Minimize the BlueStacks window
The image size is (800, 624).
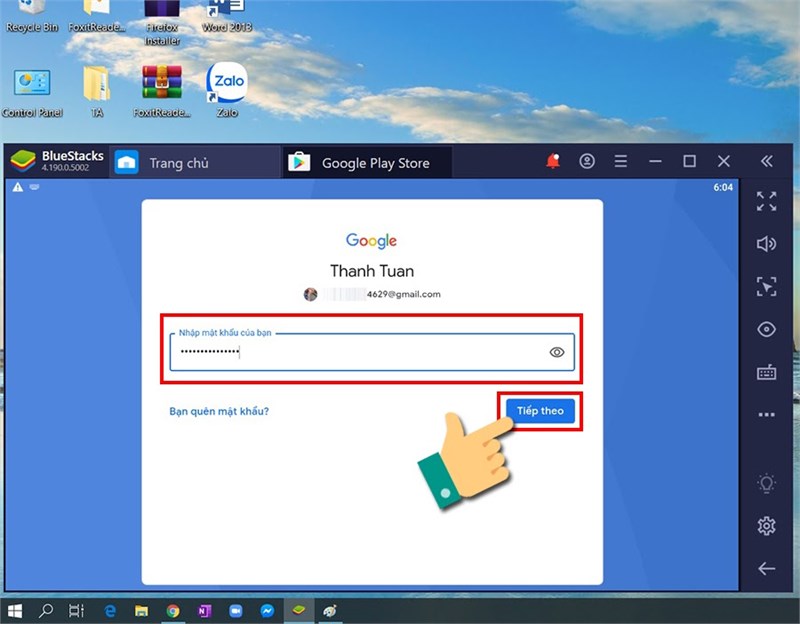pyautogui.click(x=655, y=162)
